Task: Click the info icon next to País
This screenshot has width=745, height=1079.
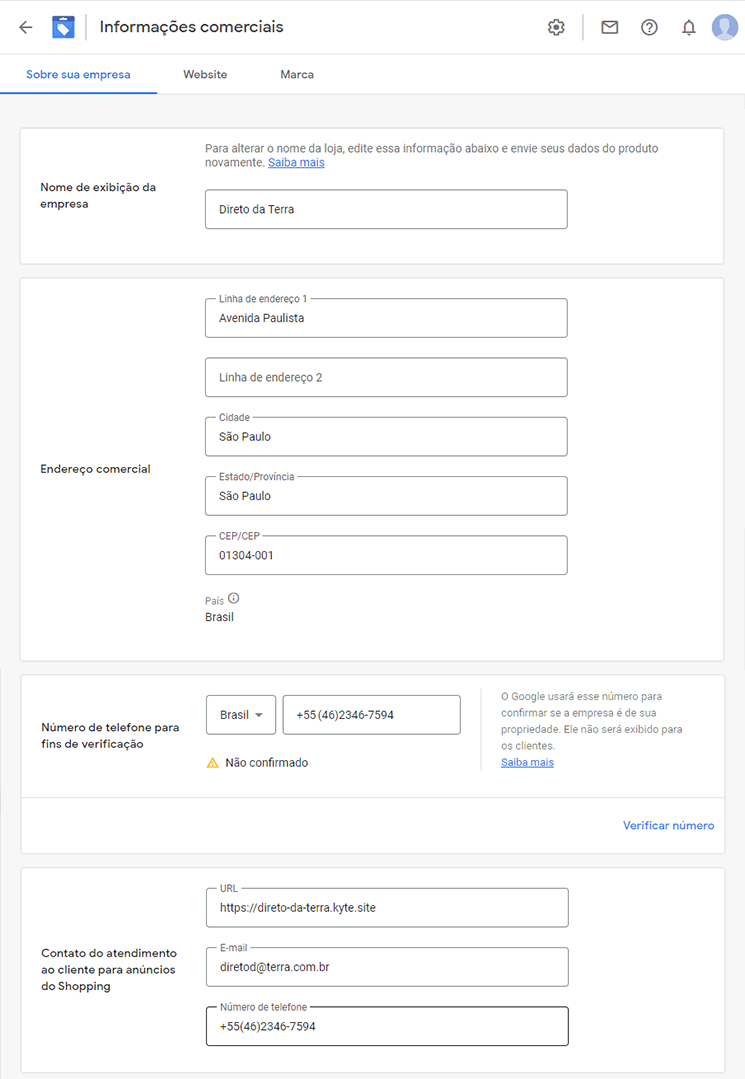Action: [x=234, y=598]
